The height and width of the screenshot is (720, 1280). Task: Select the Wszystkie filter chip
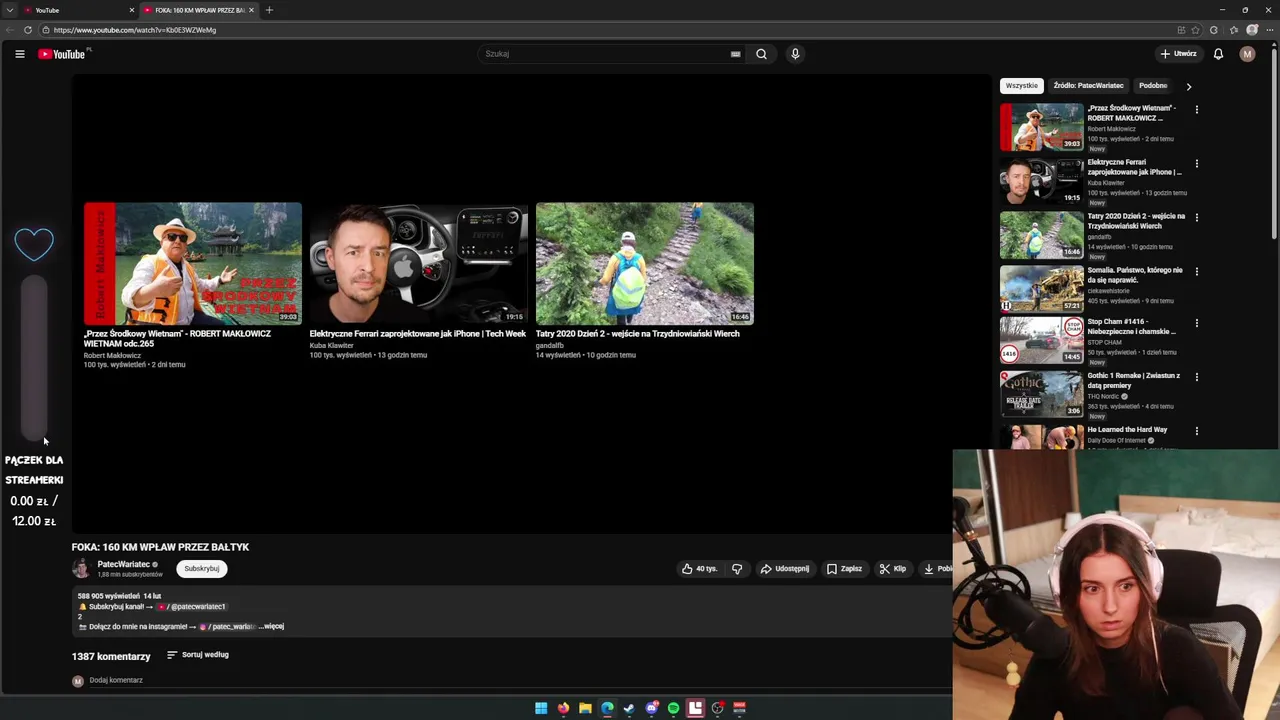click(x=1022, y=86)
